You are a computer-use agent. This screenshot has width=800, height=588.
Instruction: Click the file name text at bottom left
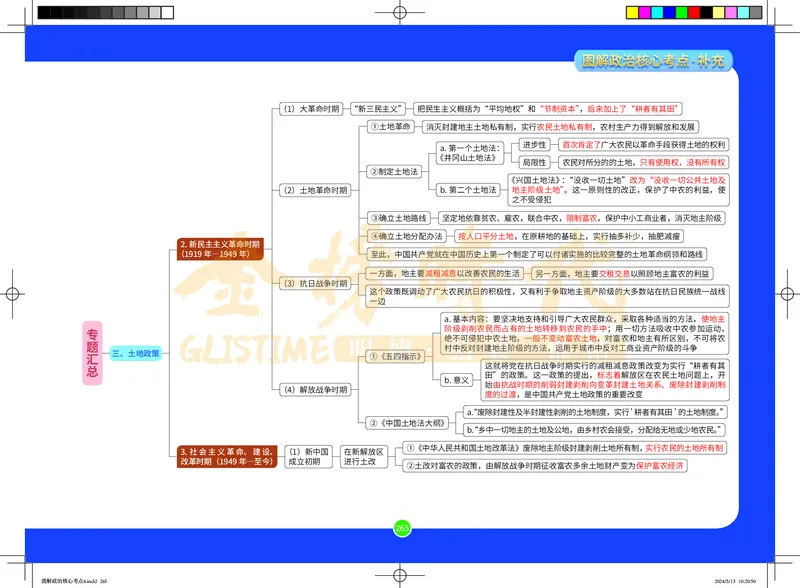coord(71,579)
